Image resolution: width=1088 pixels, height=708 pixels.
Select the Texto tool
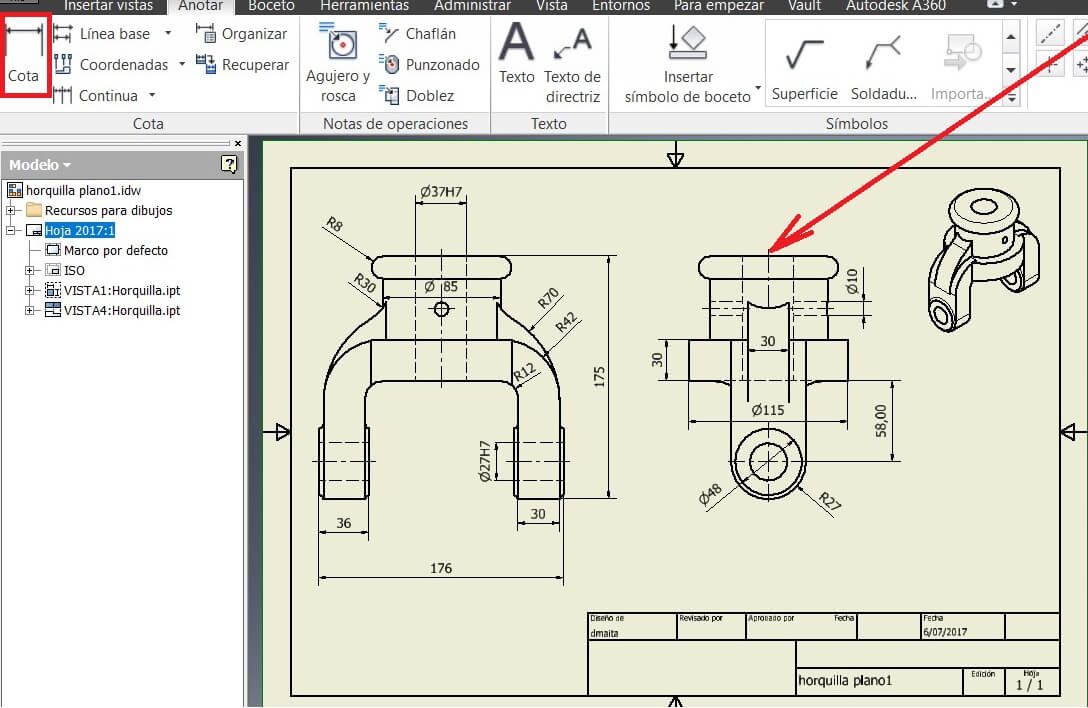pos(517,54)
